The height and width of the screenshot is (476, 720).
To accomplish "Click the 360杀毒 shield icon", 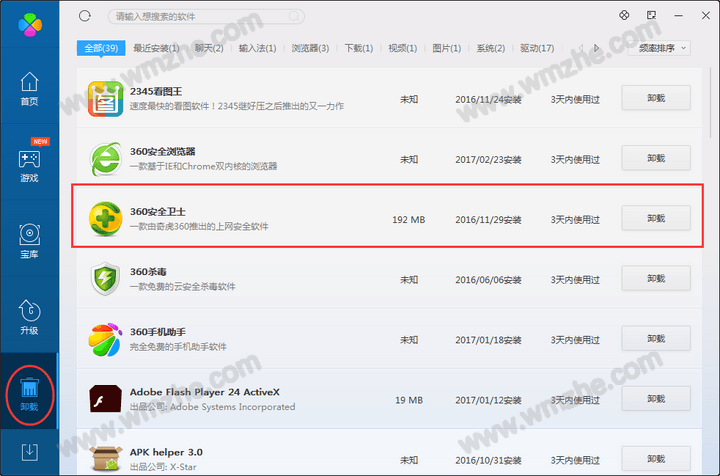I will tap(106, 279).
